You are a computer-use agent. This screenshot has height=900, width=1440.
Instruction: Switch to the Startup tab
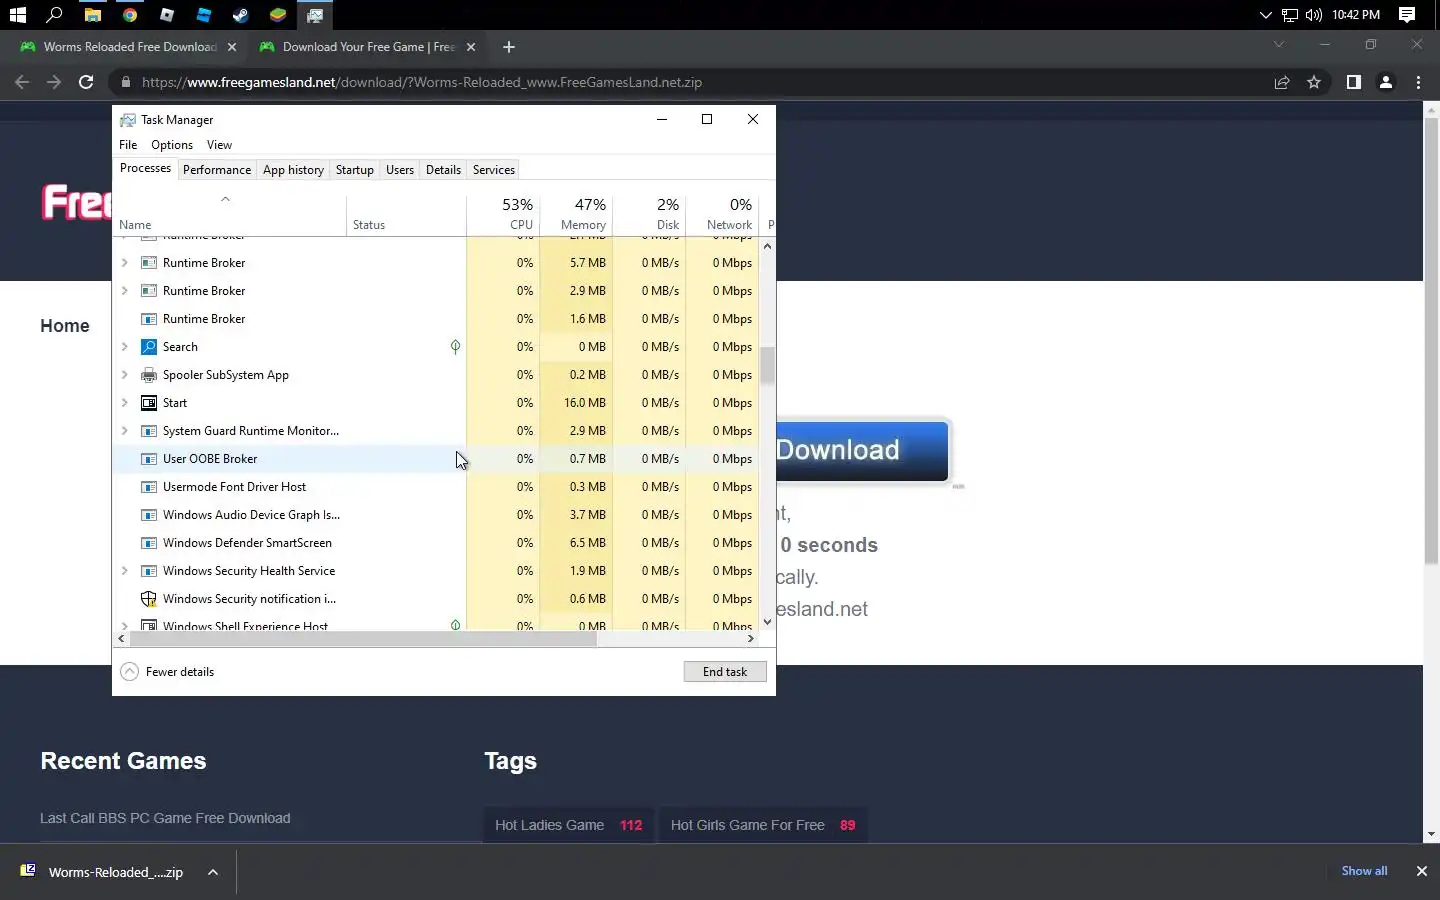[355, 170]
